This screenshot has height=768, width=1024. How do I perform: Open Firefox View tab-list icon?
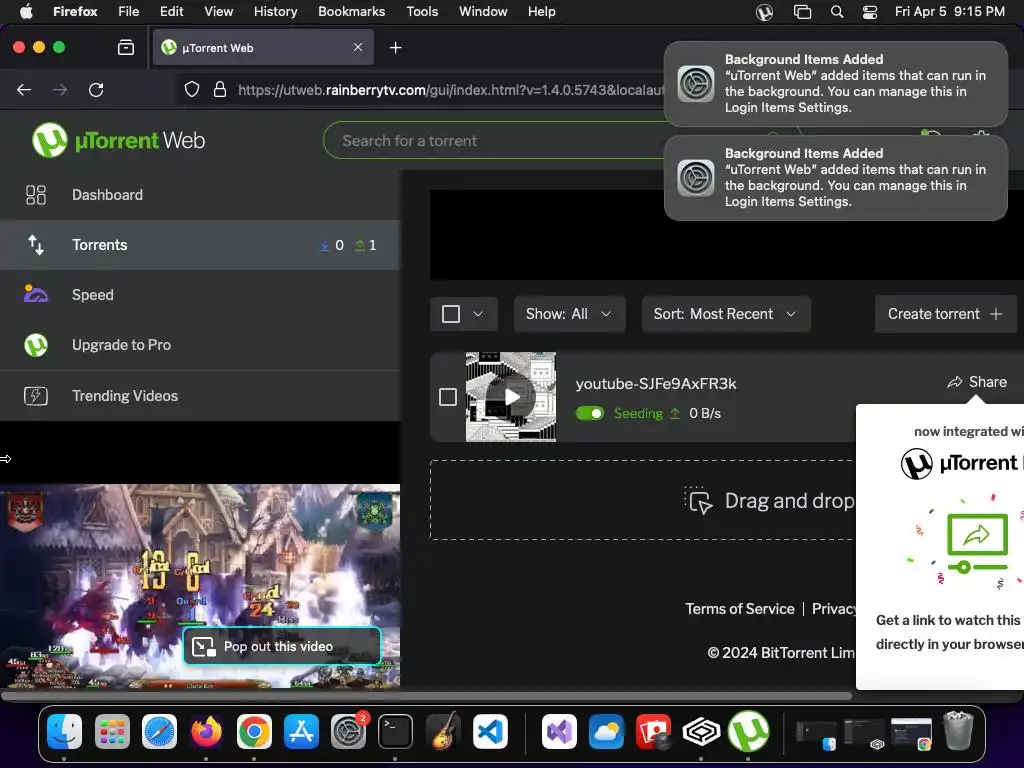point(125,47)
